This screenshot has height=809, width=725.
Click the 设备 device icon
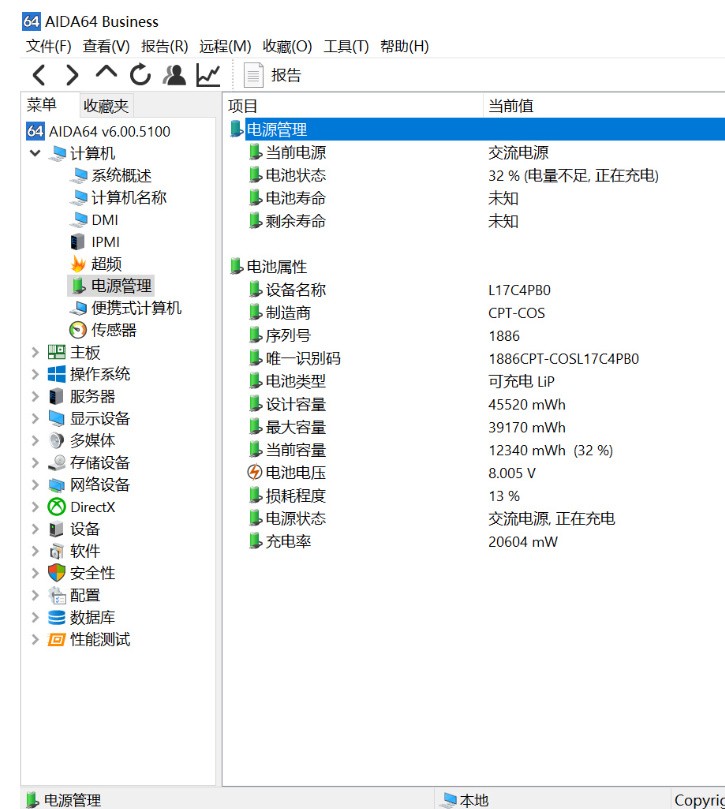[x=56, y=529]
